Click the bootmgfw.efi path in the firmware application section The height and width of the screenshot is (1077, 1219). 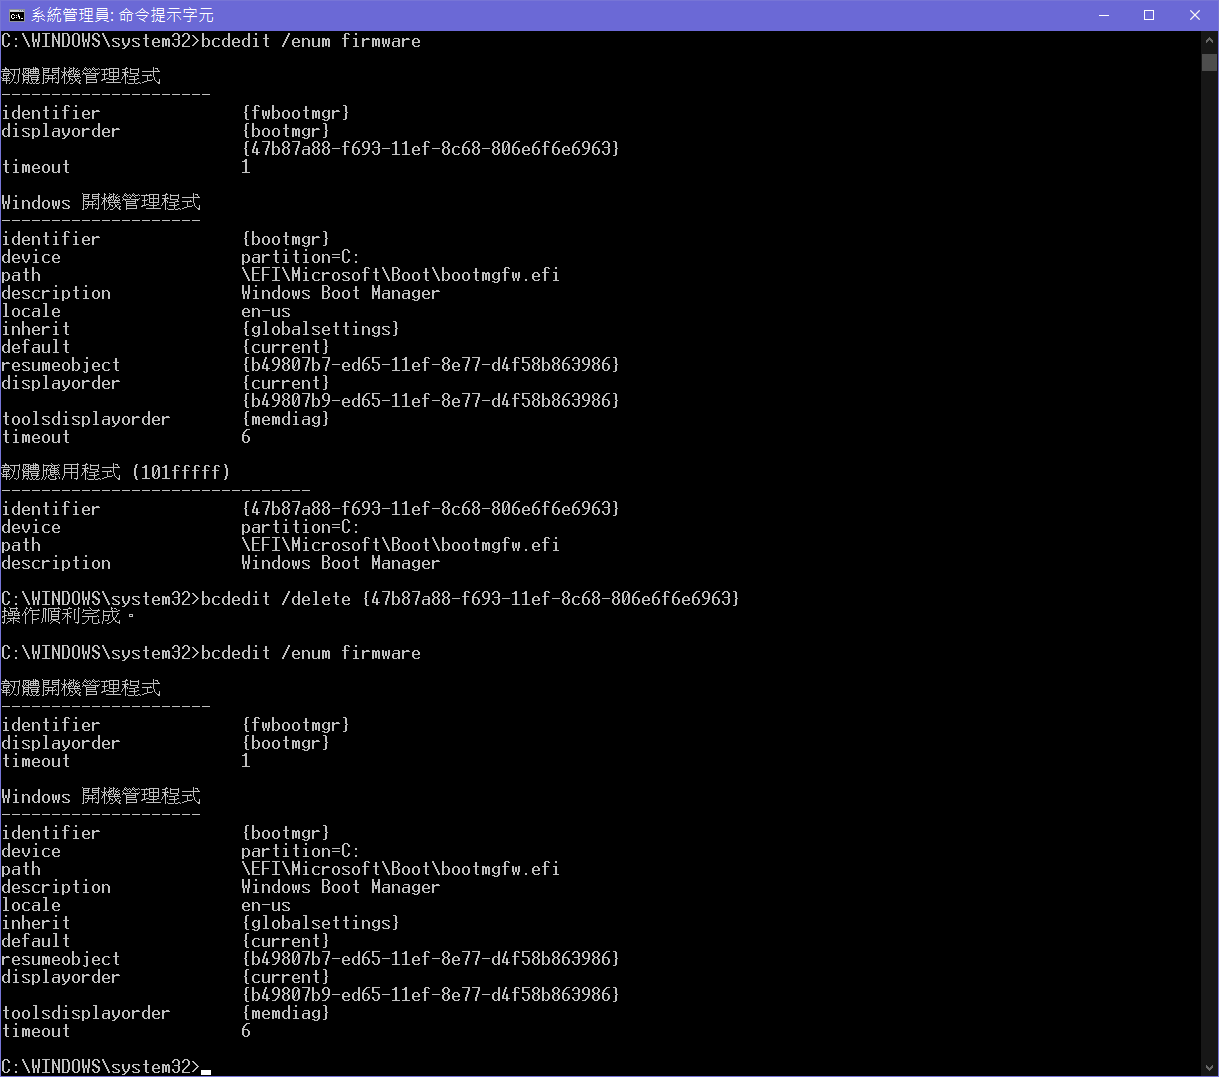(x=400, y=545)
